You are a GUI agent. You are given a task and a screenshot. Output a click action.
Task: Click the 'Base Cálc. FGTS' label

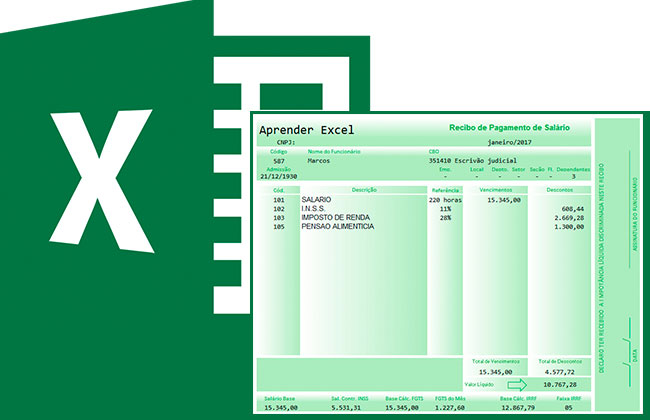pyautogui.click(x=404, y=399)
